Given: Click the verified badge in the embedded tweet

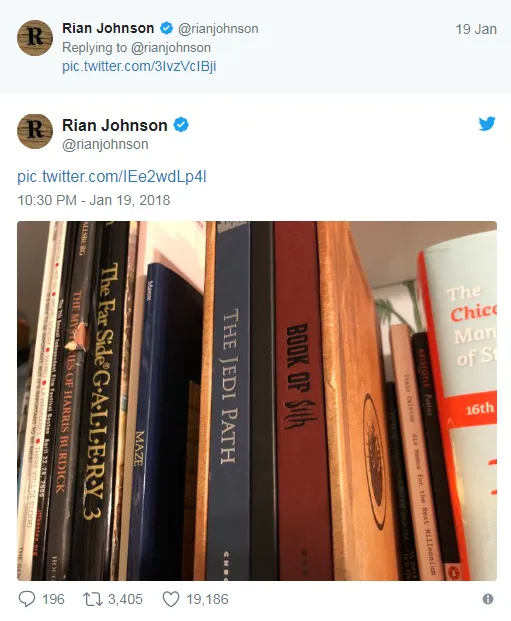Looking at the screenshot, I should [x=181, y=125].
